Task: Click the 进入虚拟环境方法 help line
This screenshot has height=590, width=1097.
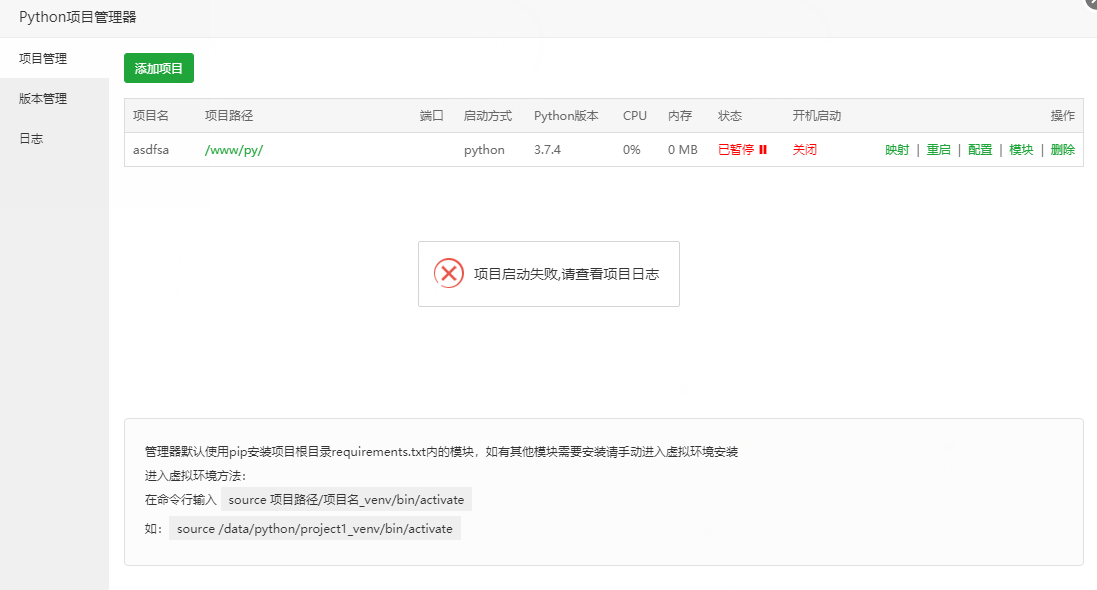Action: pos(195,476)
